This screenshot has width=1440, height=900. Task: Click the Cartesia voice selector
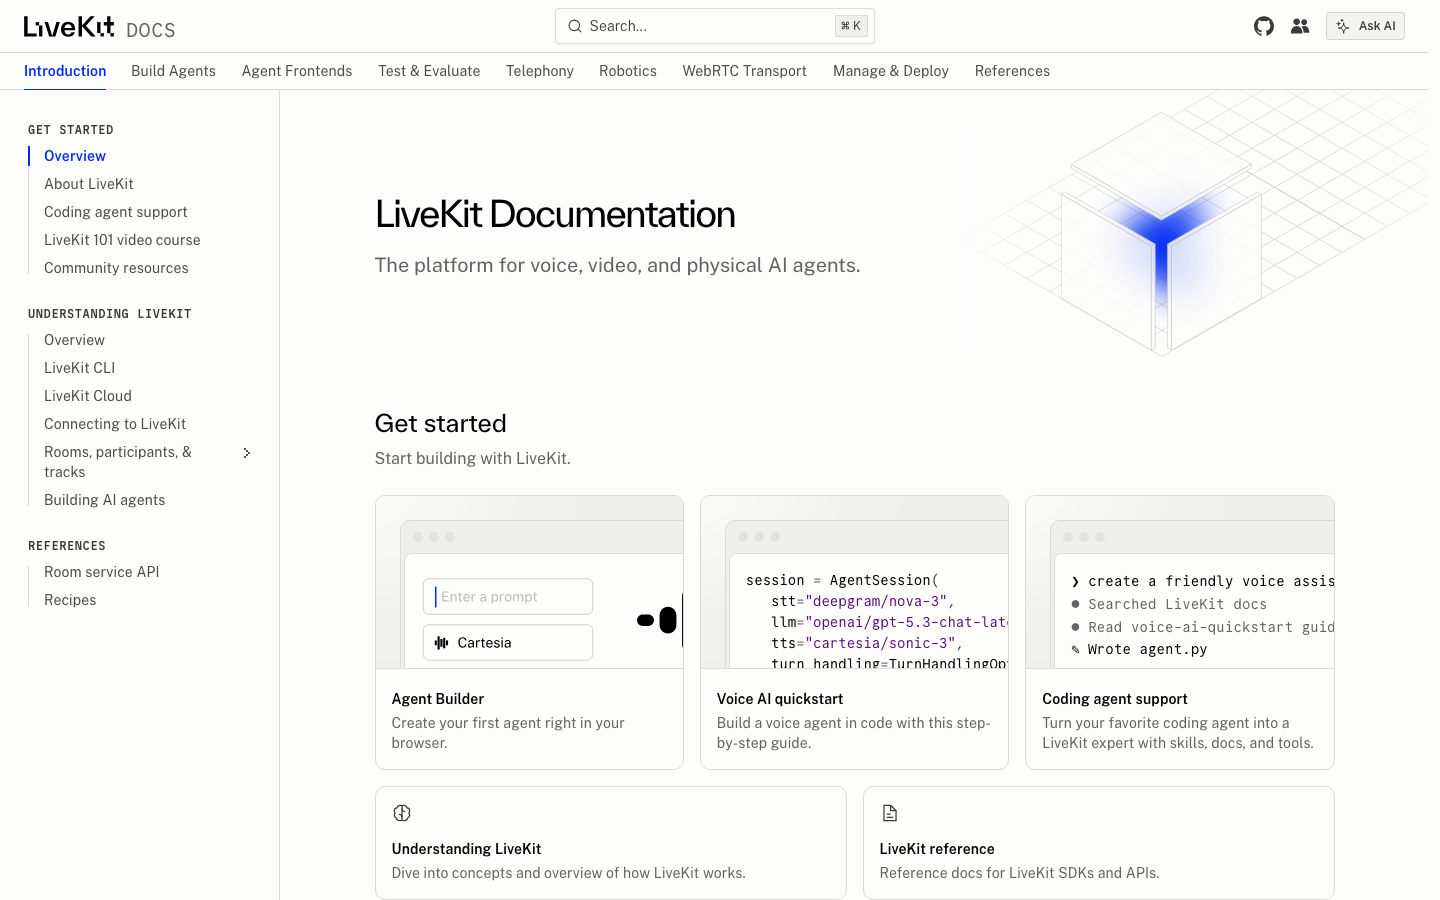[x=508, y=643]
